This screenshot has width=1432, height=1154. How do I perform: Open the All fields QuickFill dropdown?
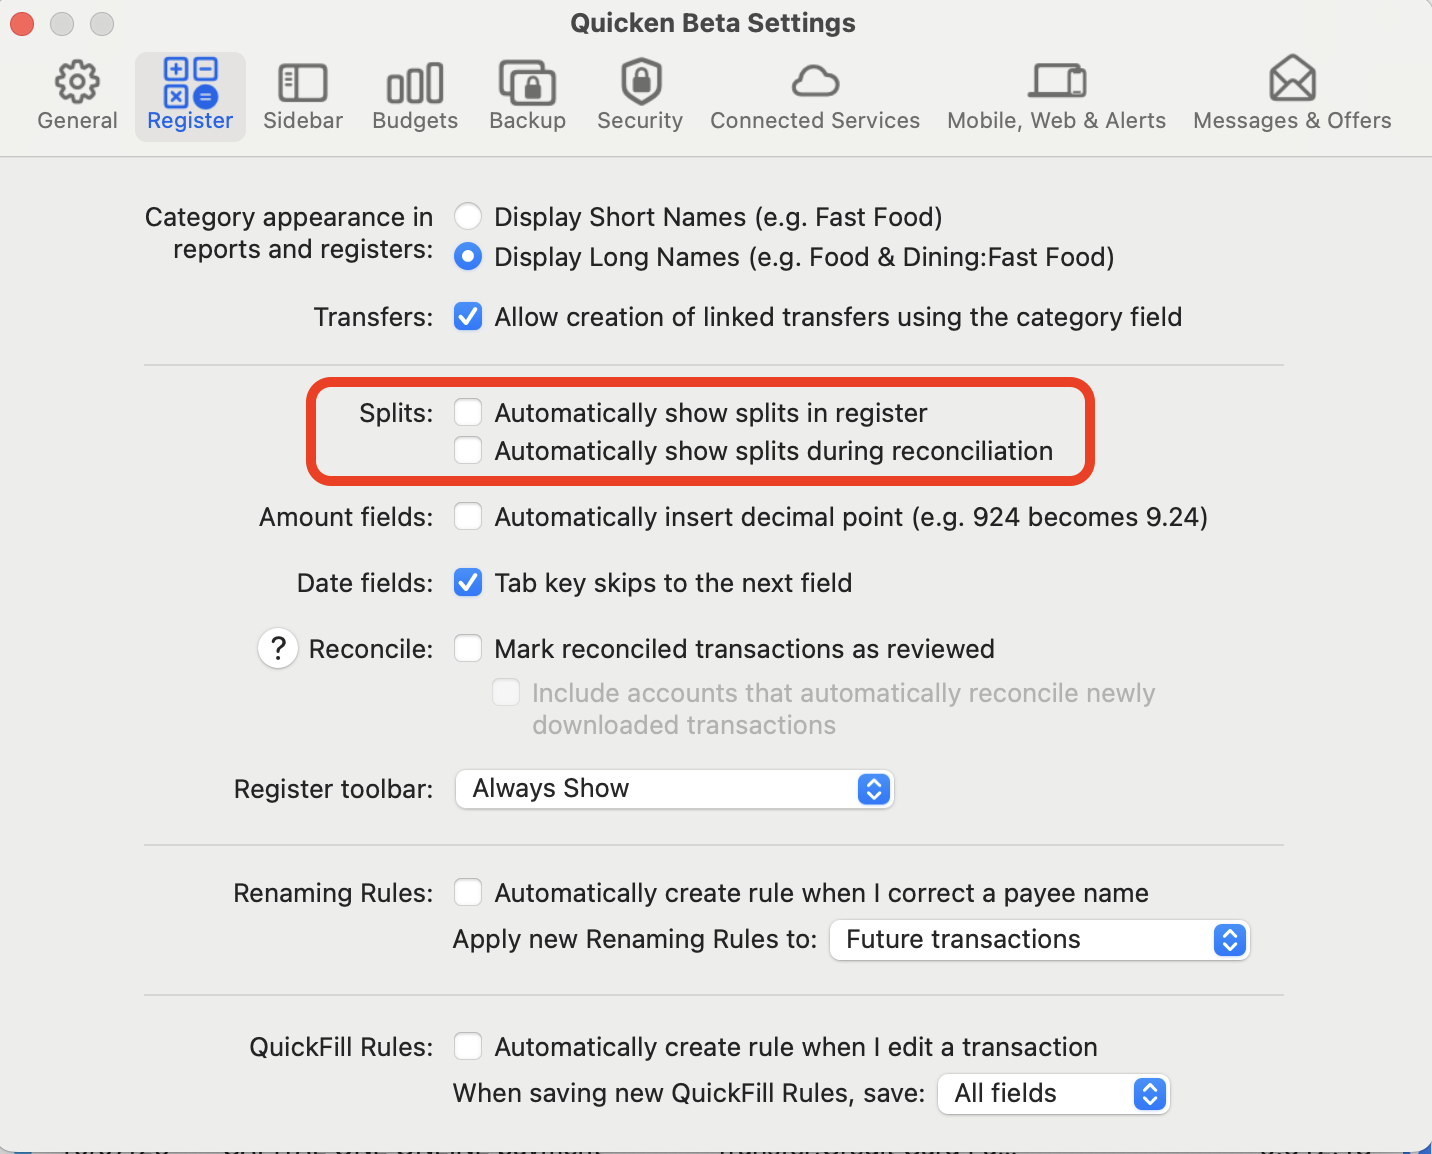pyautogui.click(x=1054, y=1094)
